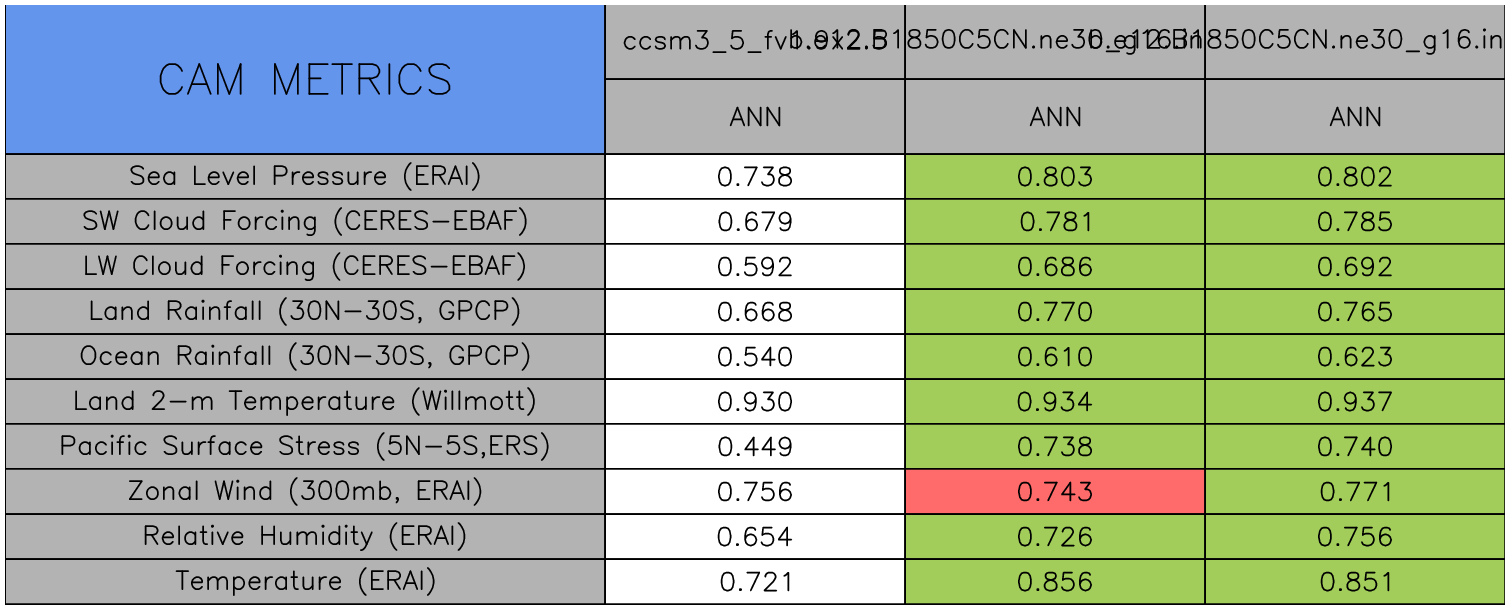Viewport: 1510px width, 610px height.
Task: Select the green cell showing 0.856
Action: (x=1055, y=582)
